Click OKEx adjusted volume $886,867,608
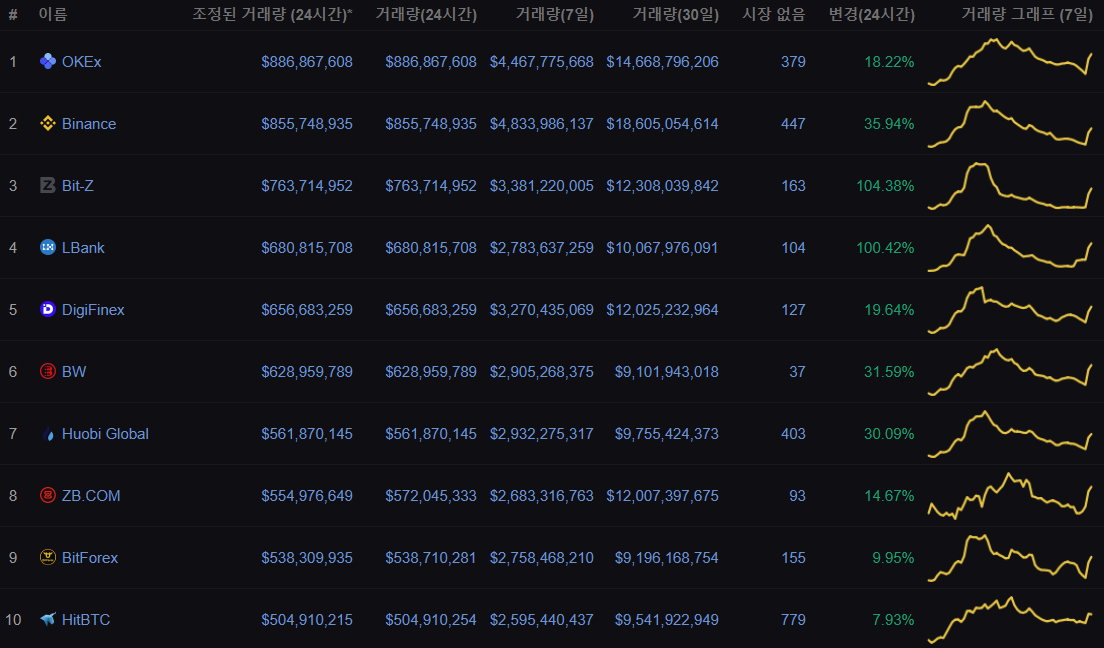1104x648 pixels. click(307, 62)
